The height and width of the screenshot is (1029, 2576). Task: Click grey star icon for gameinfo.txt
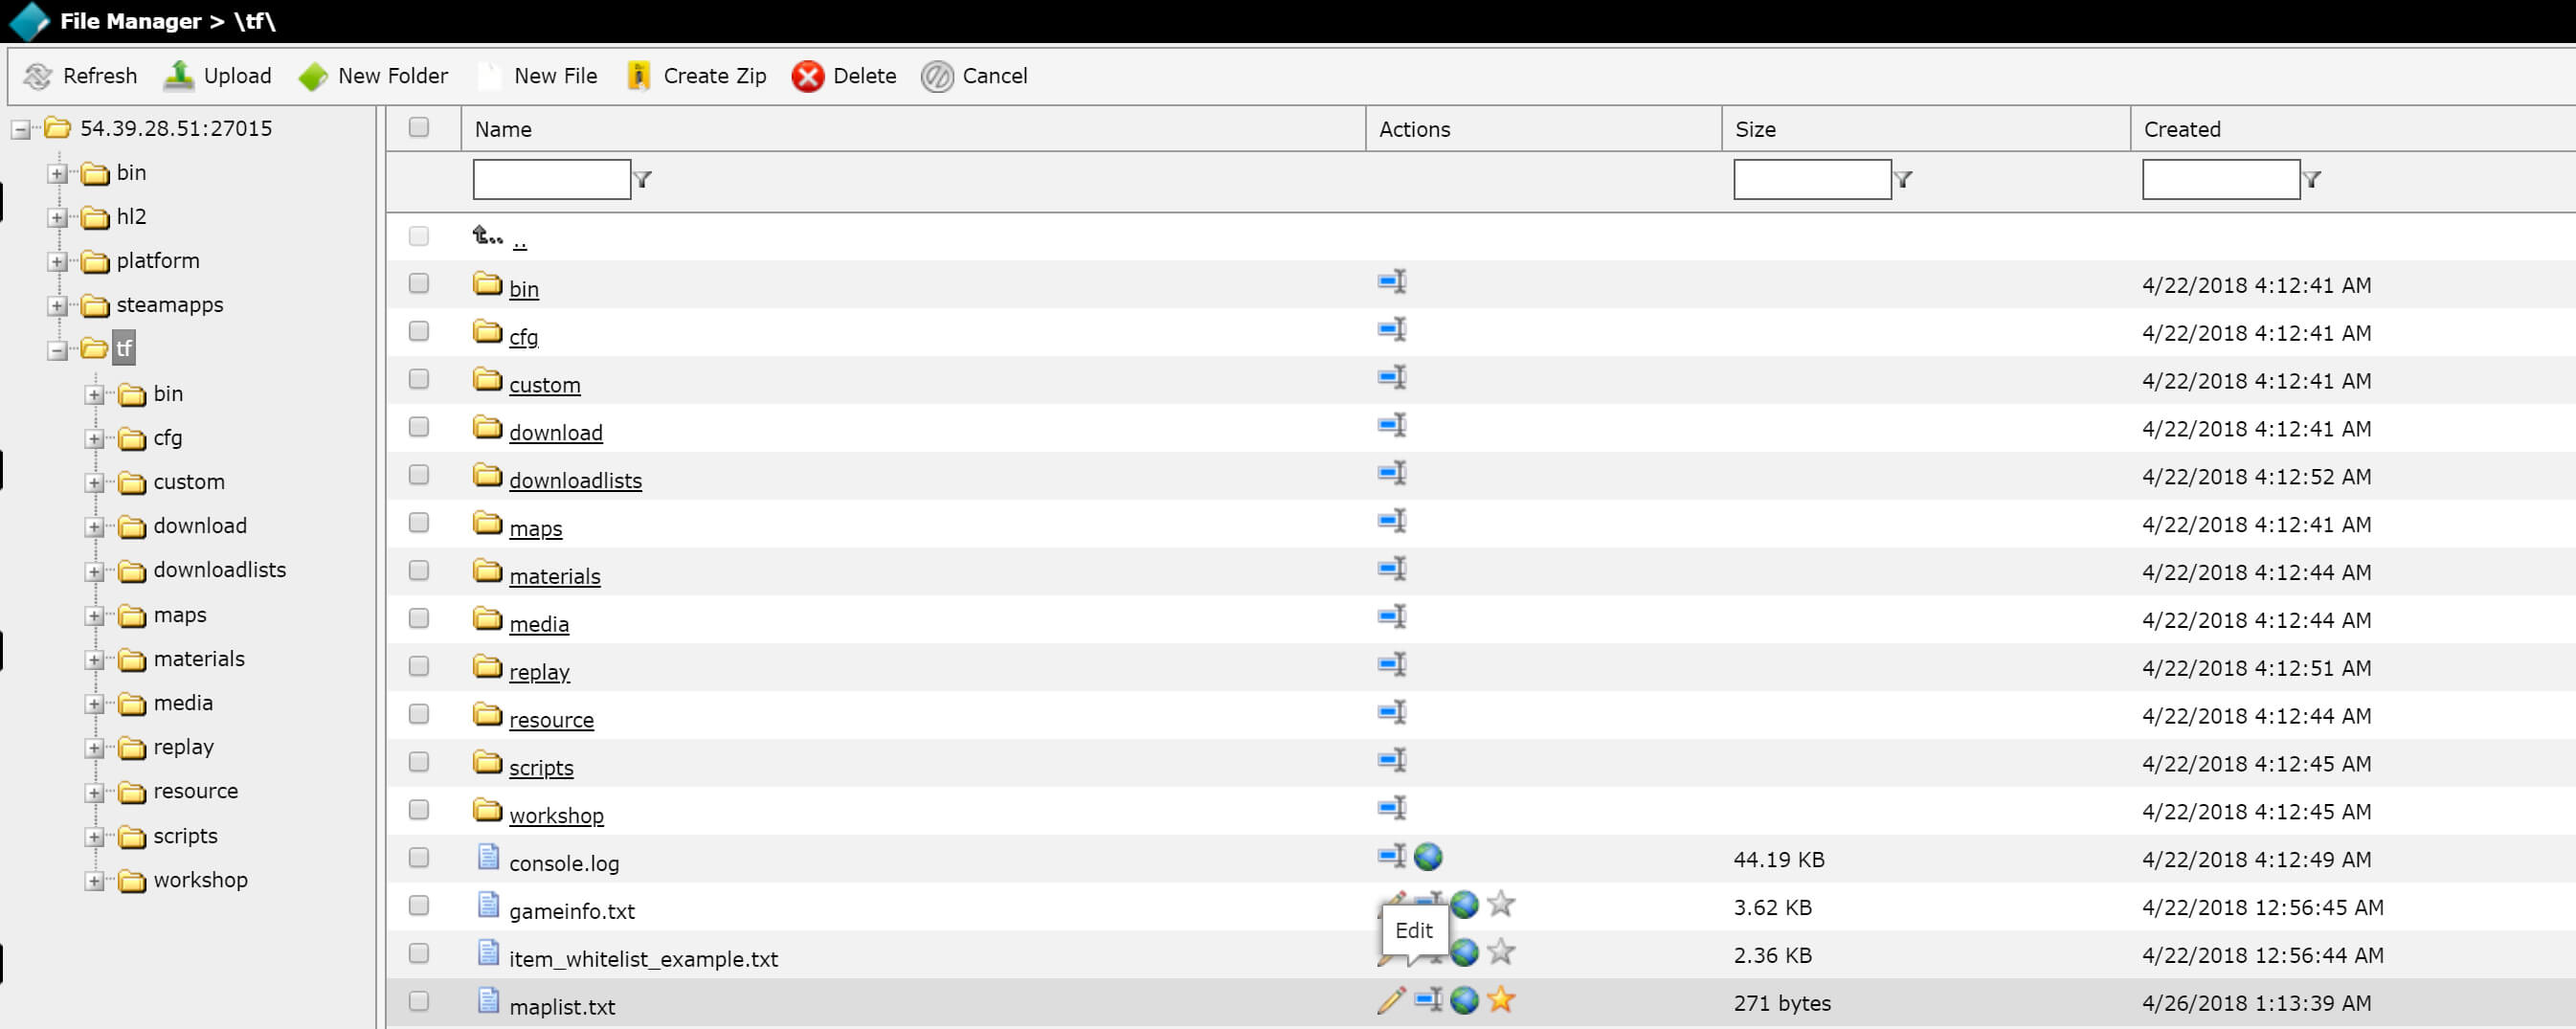click(1500, 904)
